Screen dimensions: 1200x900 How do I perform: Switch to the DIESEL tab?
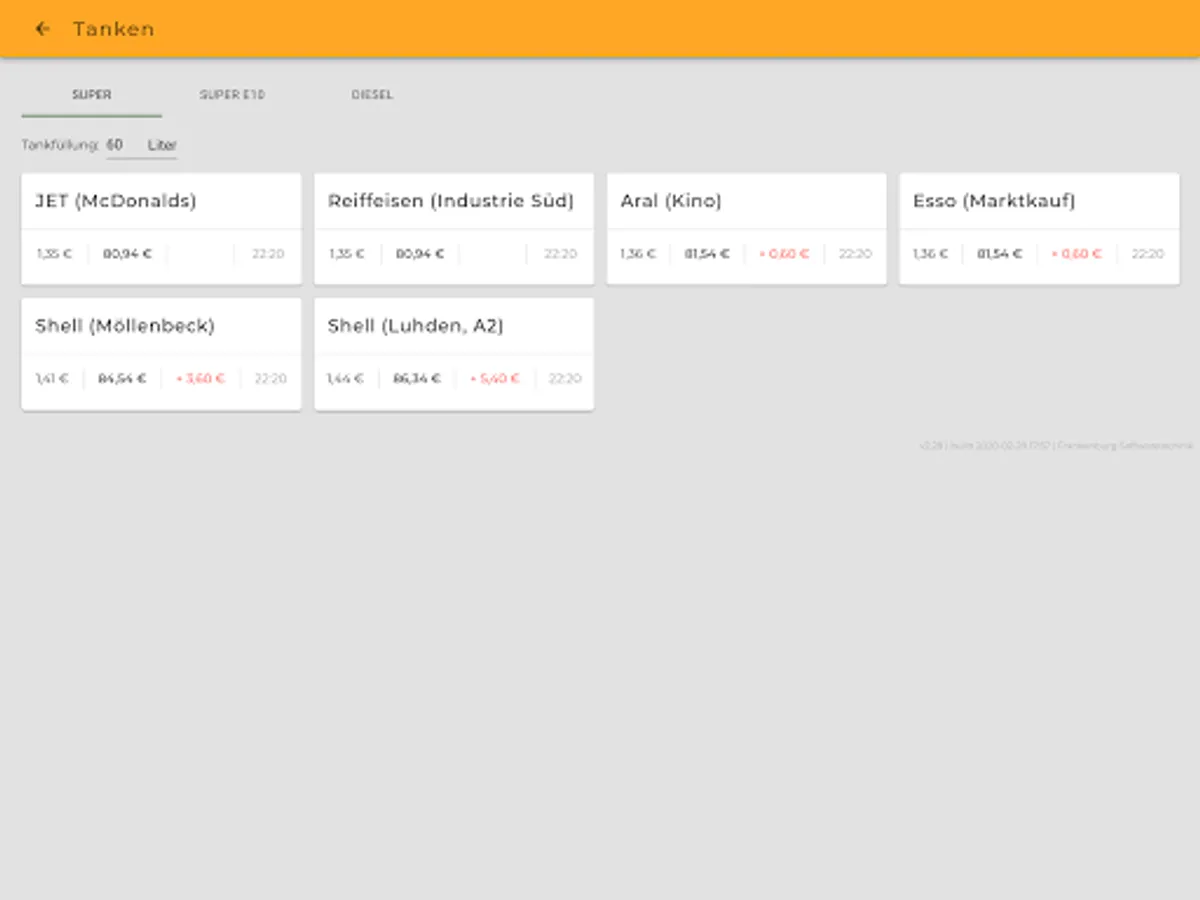click(x=372, y=95)
